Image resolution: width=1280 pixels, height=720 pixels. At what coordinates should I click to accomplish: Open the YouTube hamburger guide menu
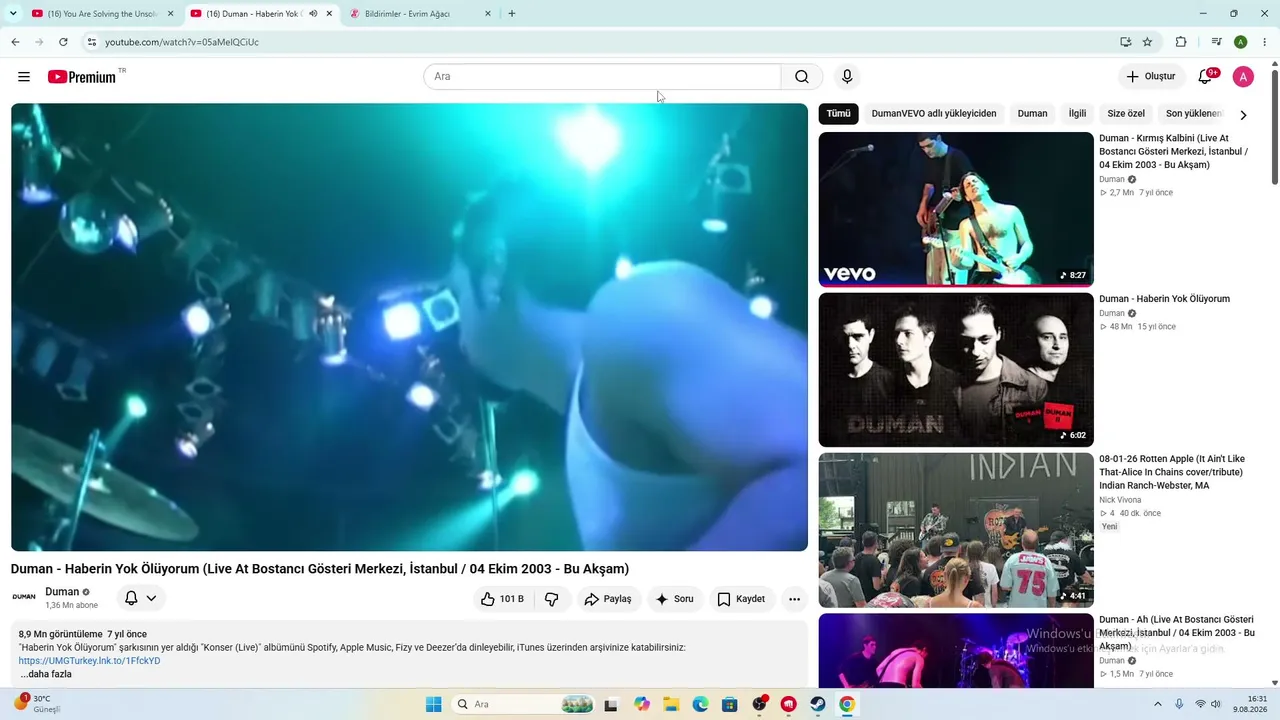[x=24, y=77]
